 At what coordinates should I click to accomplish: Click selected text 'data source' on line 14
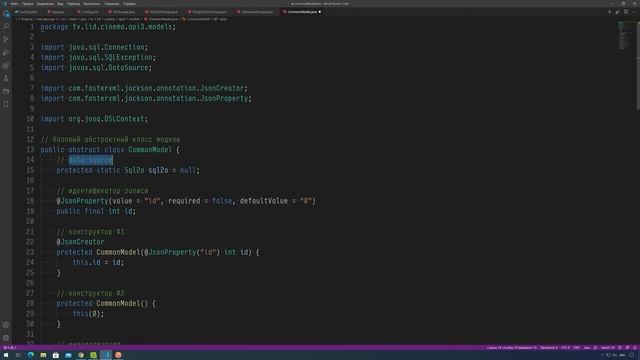(91, 160)
